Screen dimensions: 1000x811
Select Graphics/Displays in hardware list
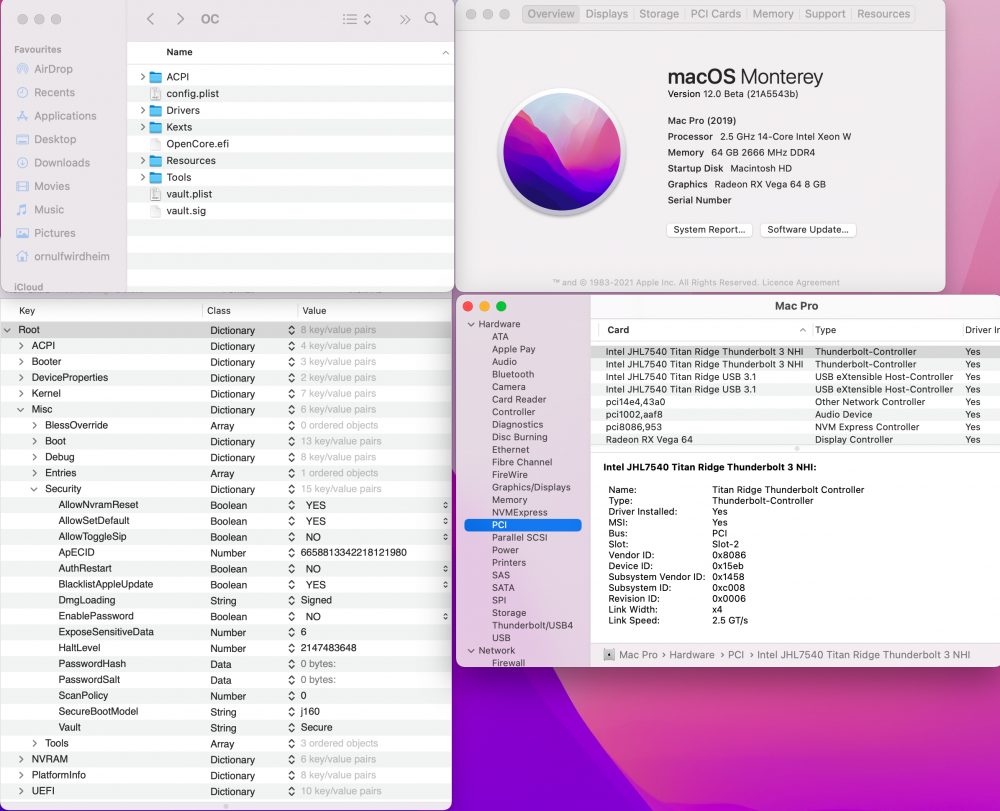click(x=531, y=487)
